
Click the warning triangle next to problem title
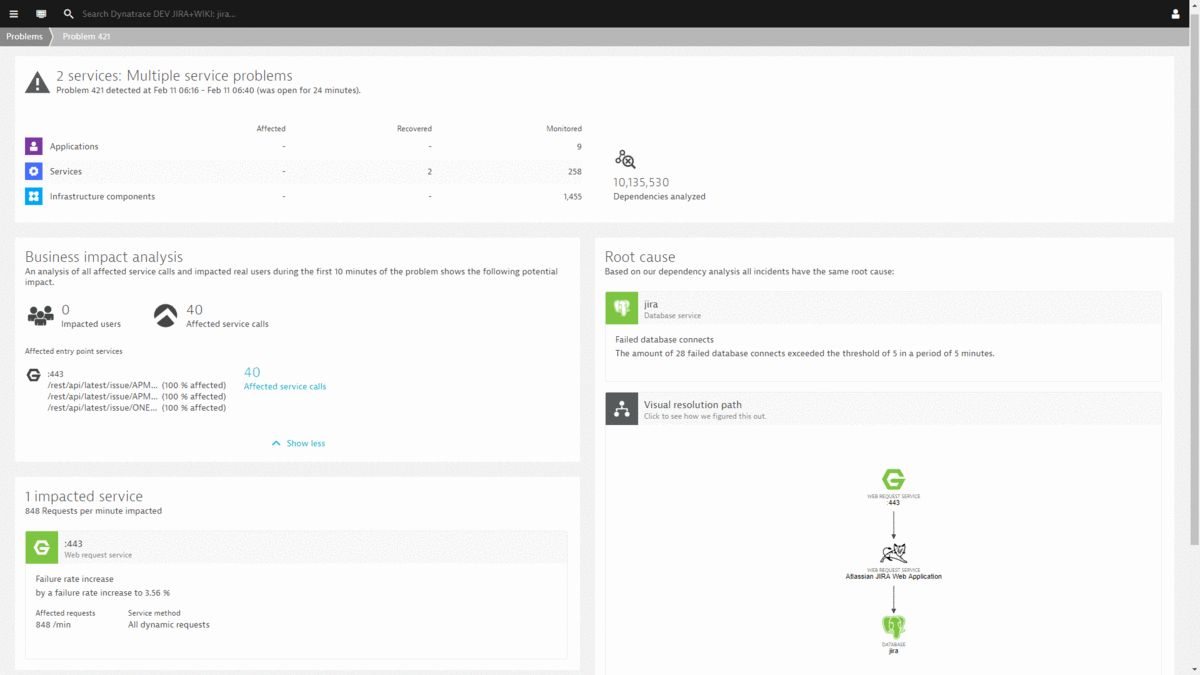(36, 81)
